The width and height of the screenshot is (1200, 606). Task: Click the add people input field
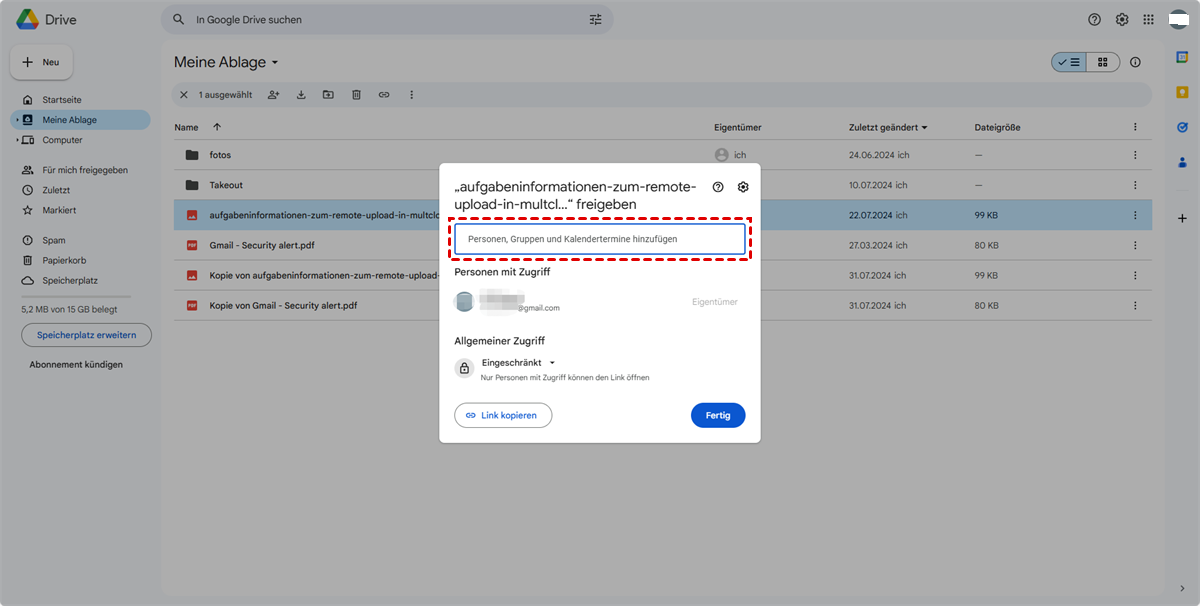click(599, 239)
